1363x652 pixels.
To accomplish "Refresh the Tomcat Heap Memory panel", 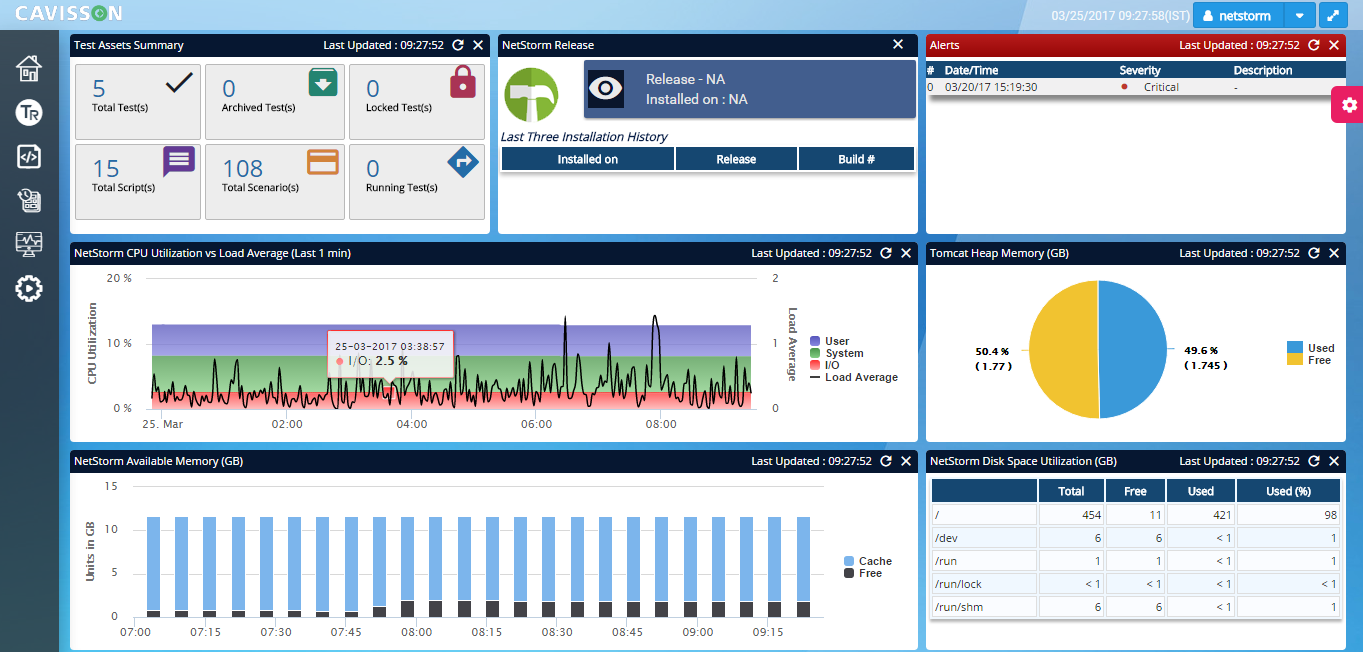I will tap(1314, 253).
